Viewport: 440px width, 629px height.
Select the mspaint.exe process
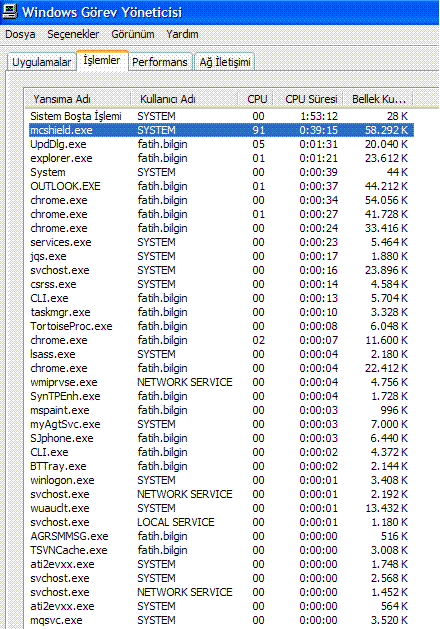point(221,410)
